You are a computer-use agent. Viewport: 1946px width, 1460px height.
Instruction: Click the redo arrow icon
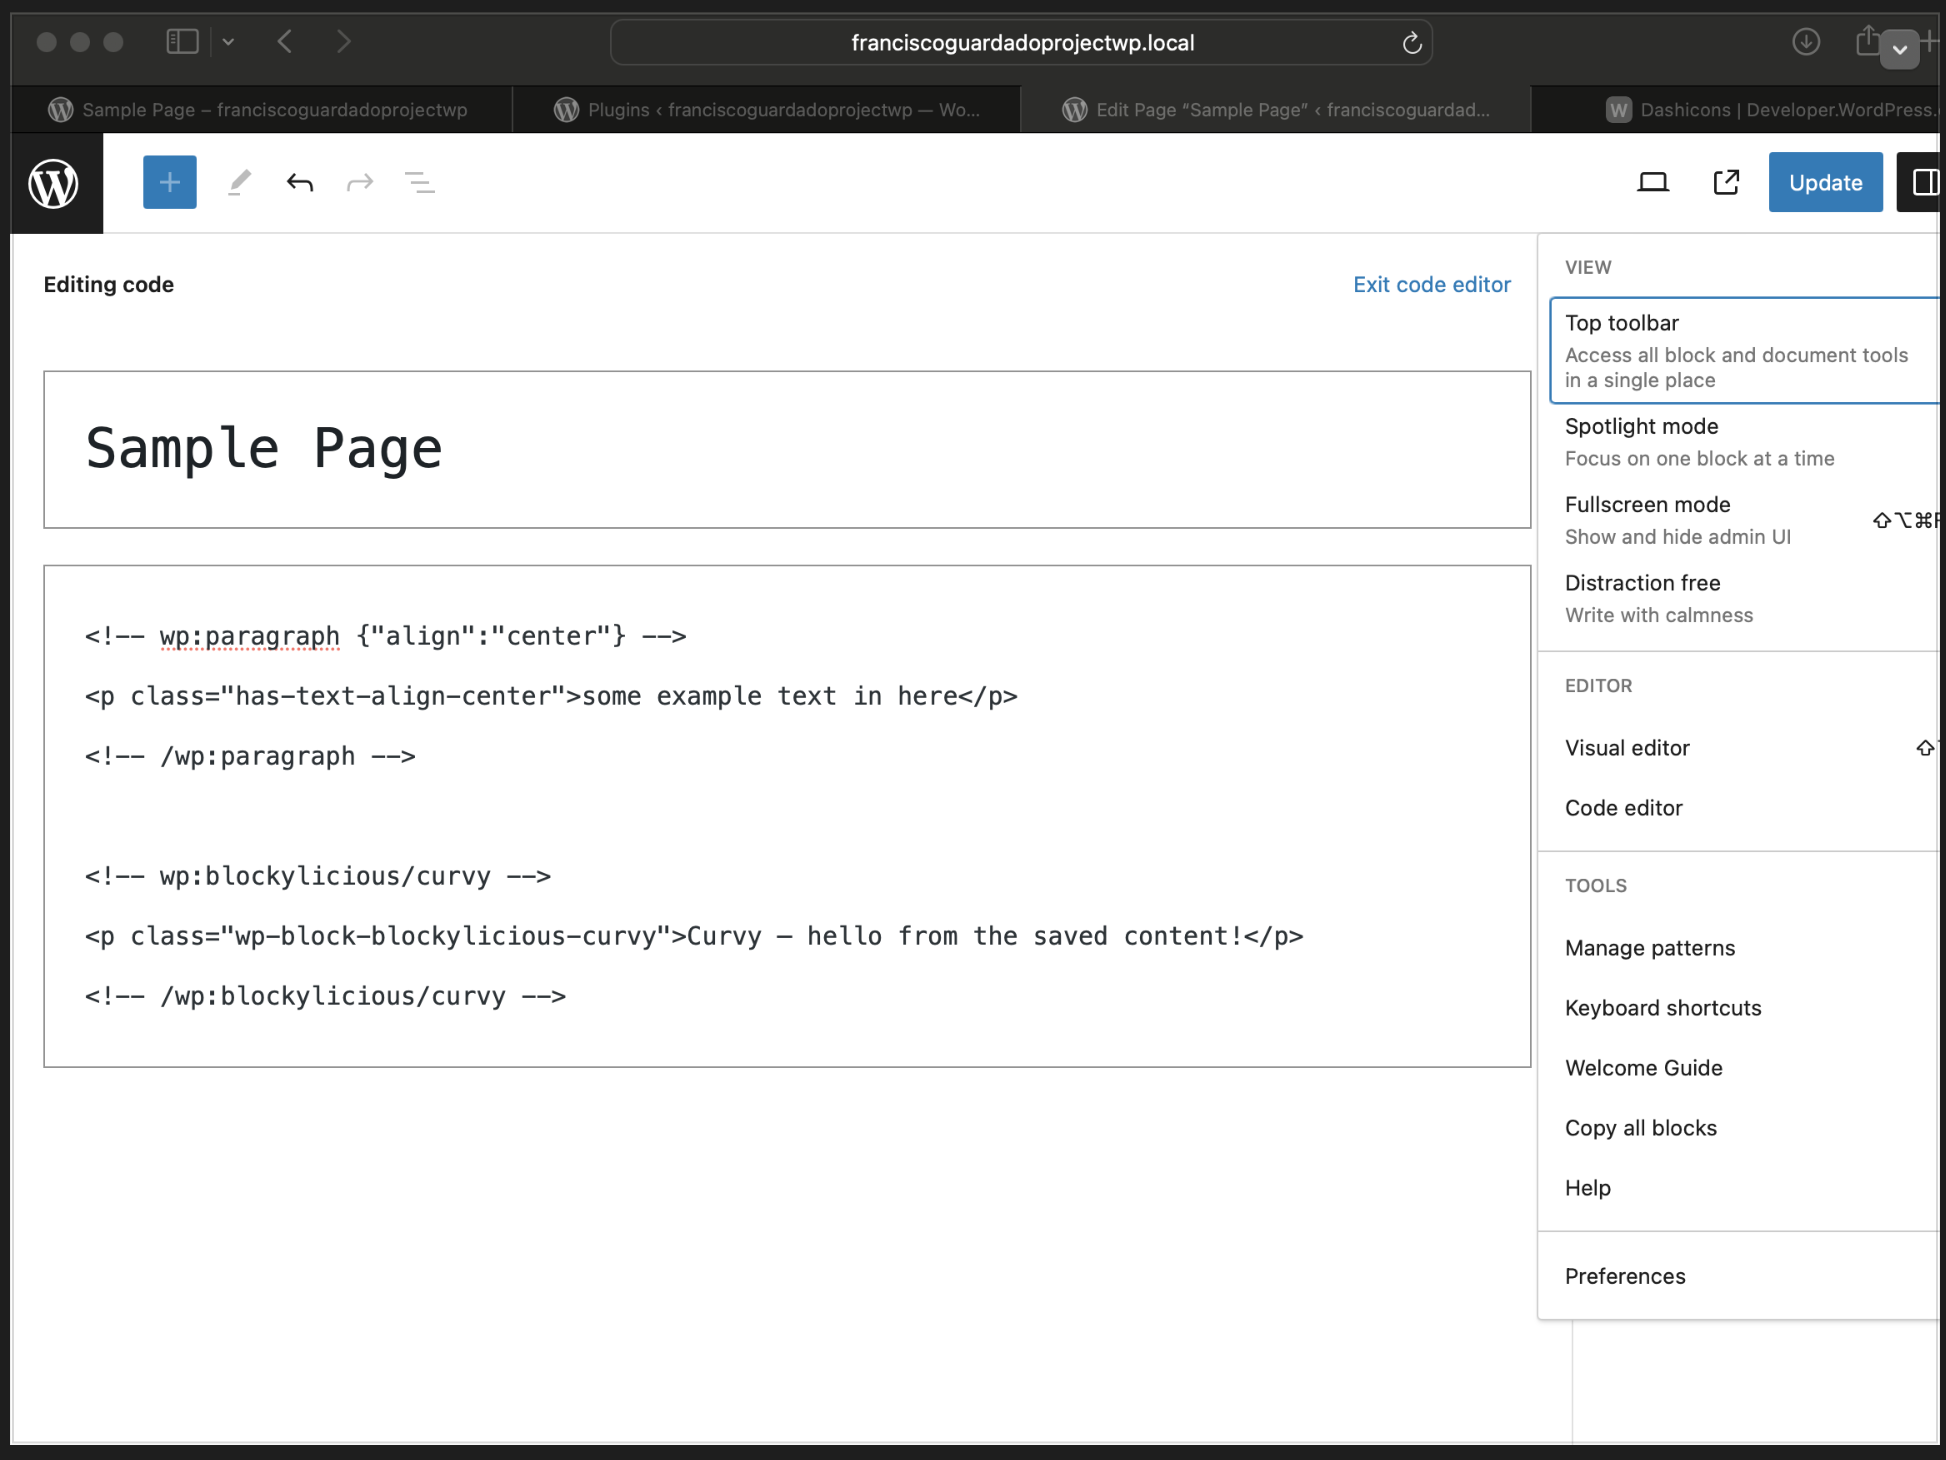pyautogui.click(x=357, y=182)
